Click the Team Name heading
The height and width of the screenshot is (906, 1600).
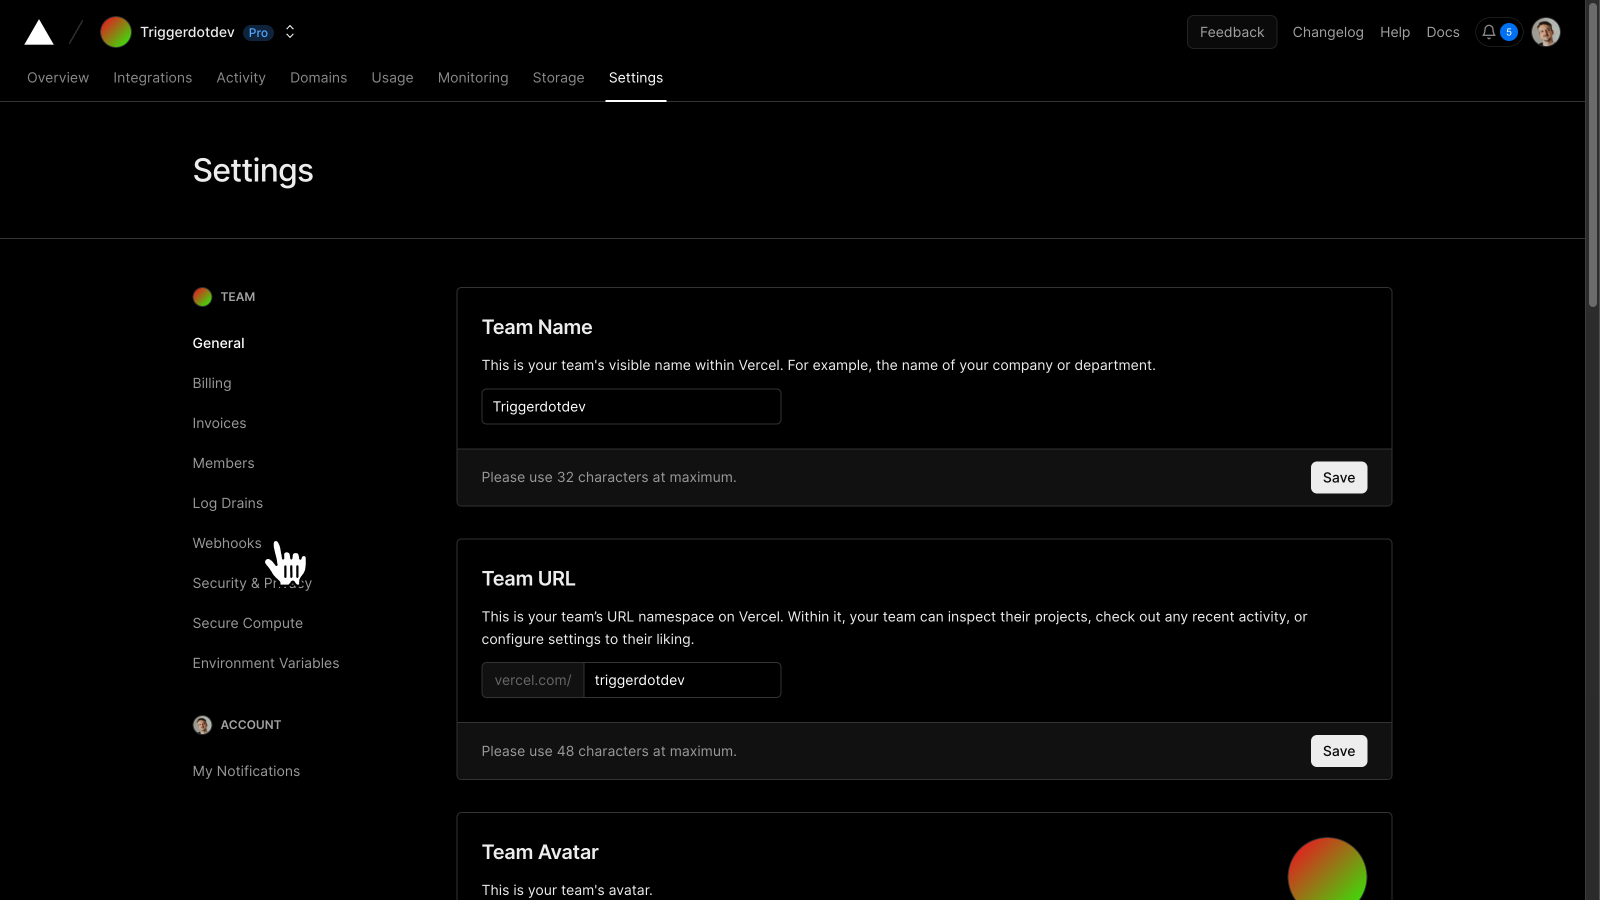tap(537, 327)
